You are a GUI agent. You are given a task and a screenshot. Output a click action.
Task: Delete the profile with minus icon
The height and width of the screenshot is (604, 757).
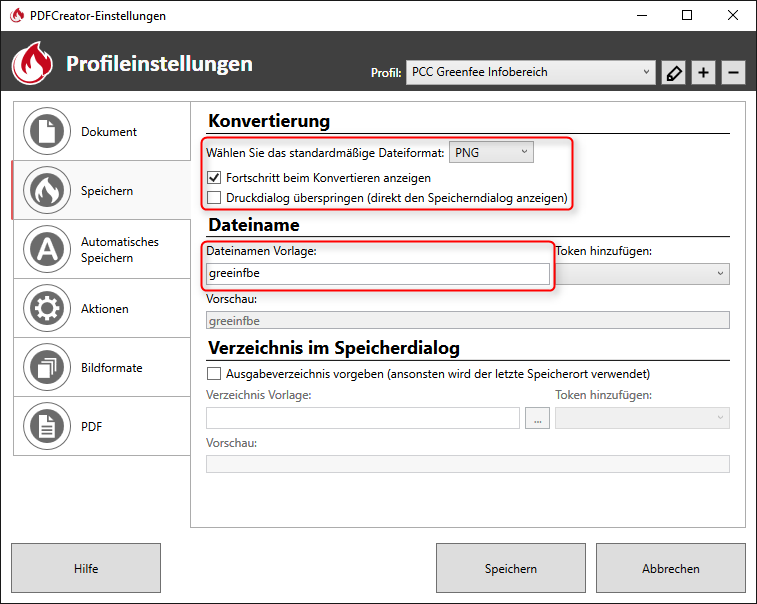(733, 73)
